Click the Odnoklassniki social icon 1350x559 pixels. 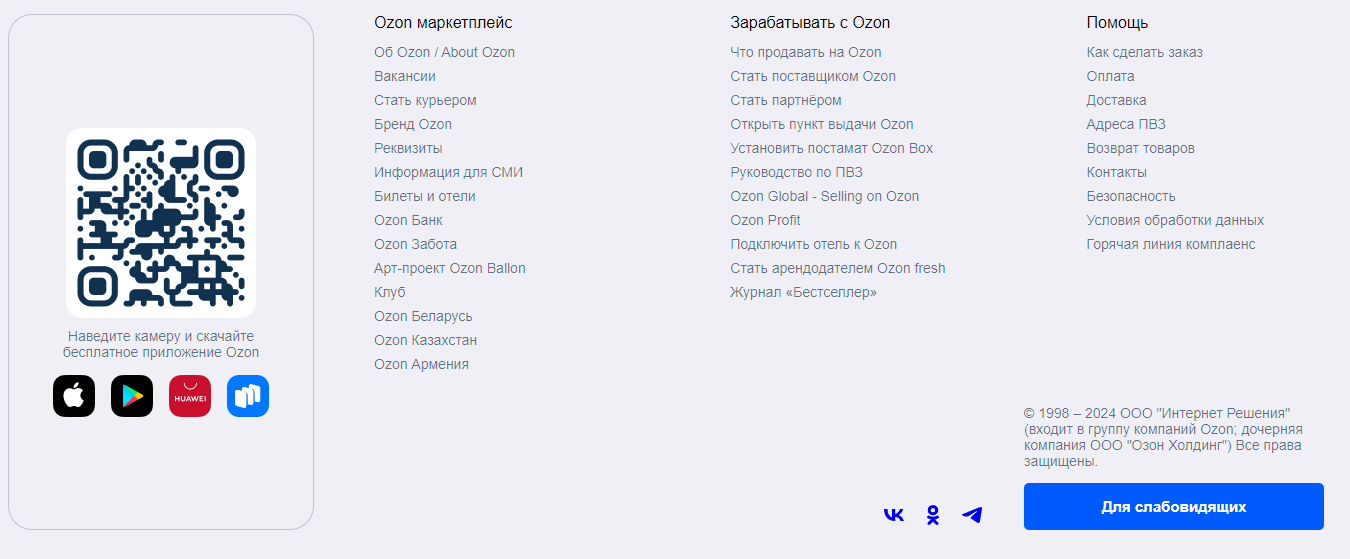[x=933, y=515]
